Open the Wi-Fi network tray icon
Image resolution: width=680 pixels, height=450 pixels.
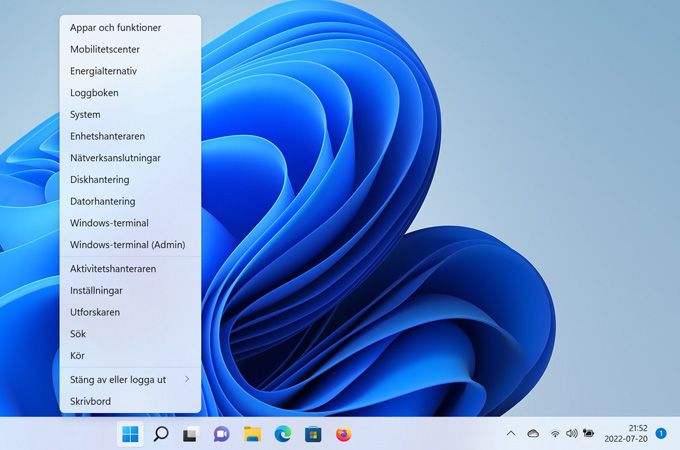(555, 433)
